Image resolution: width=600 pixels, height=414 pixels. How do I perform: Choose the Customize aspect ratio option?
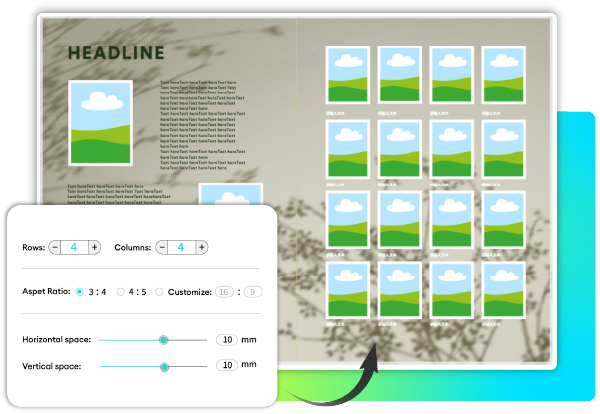pyautogui.click(x=159, y=292)
